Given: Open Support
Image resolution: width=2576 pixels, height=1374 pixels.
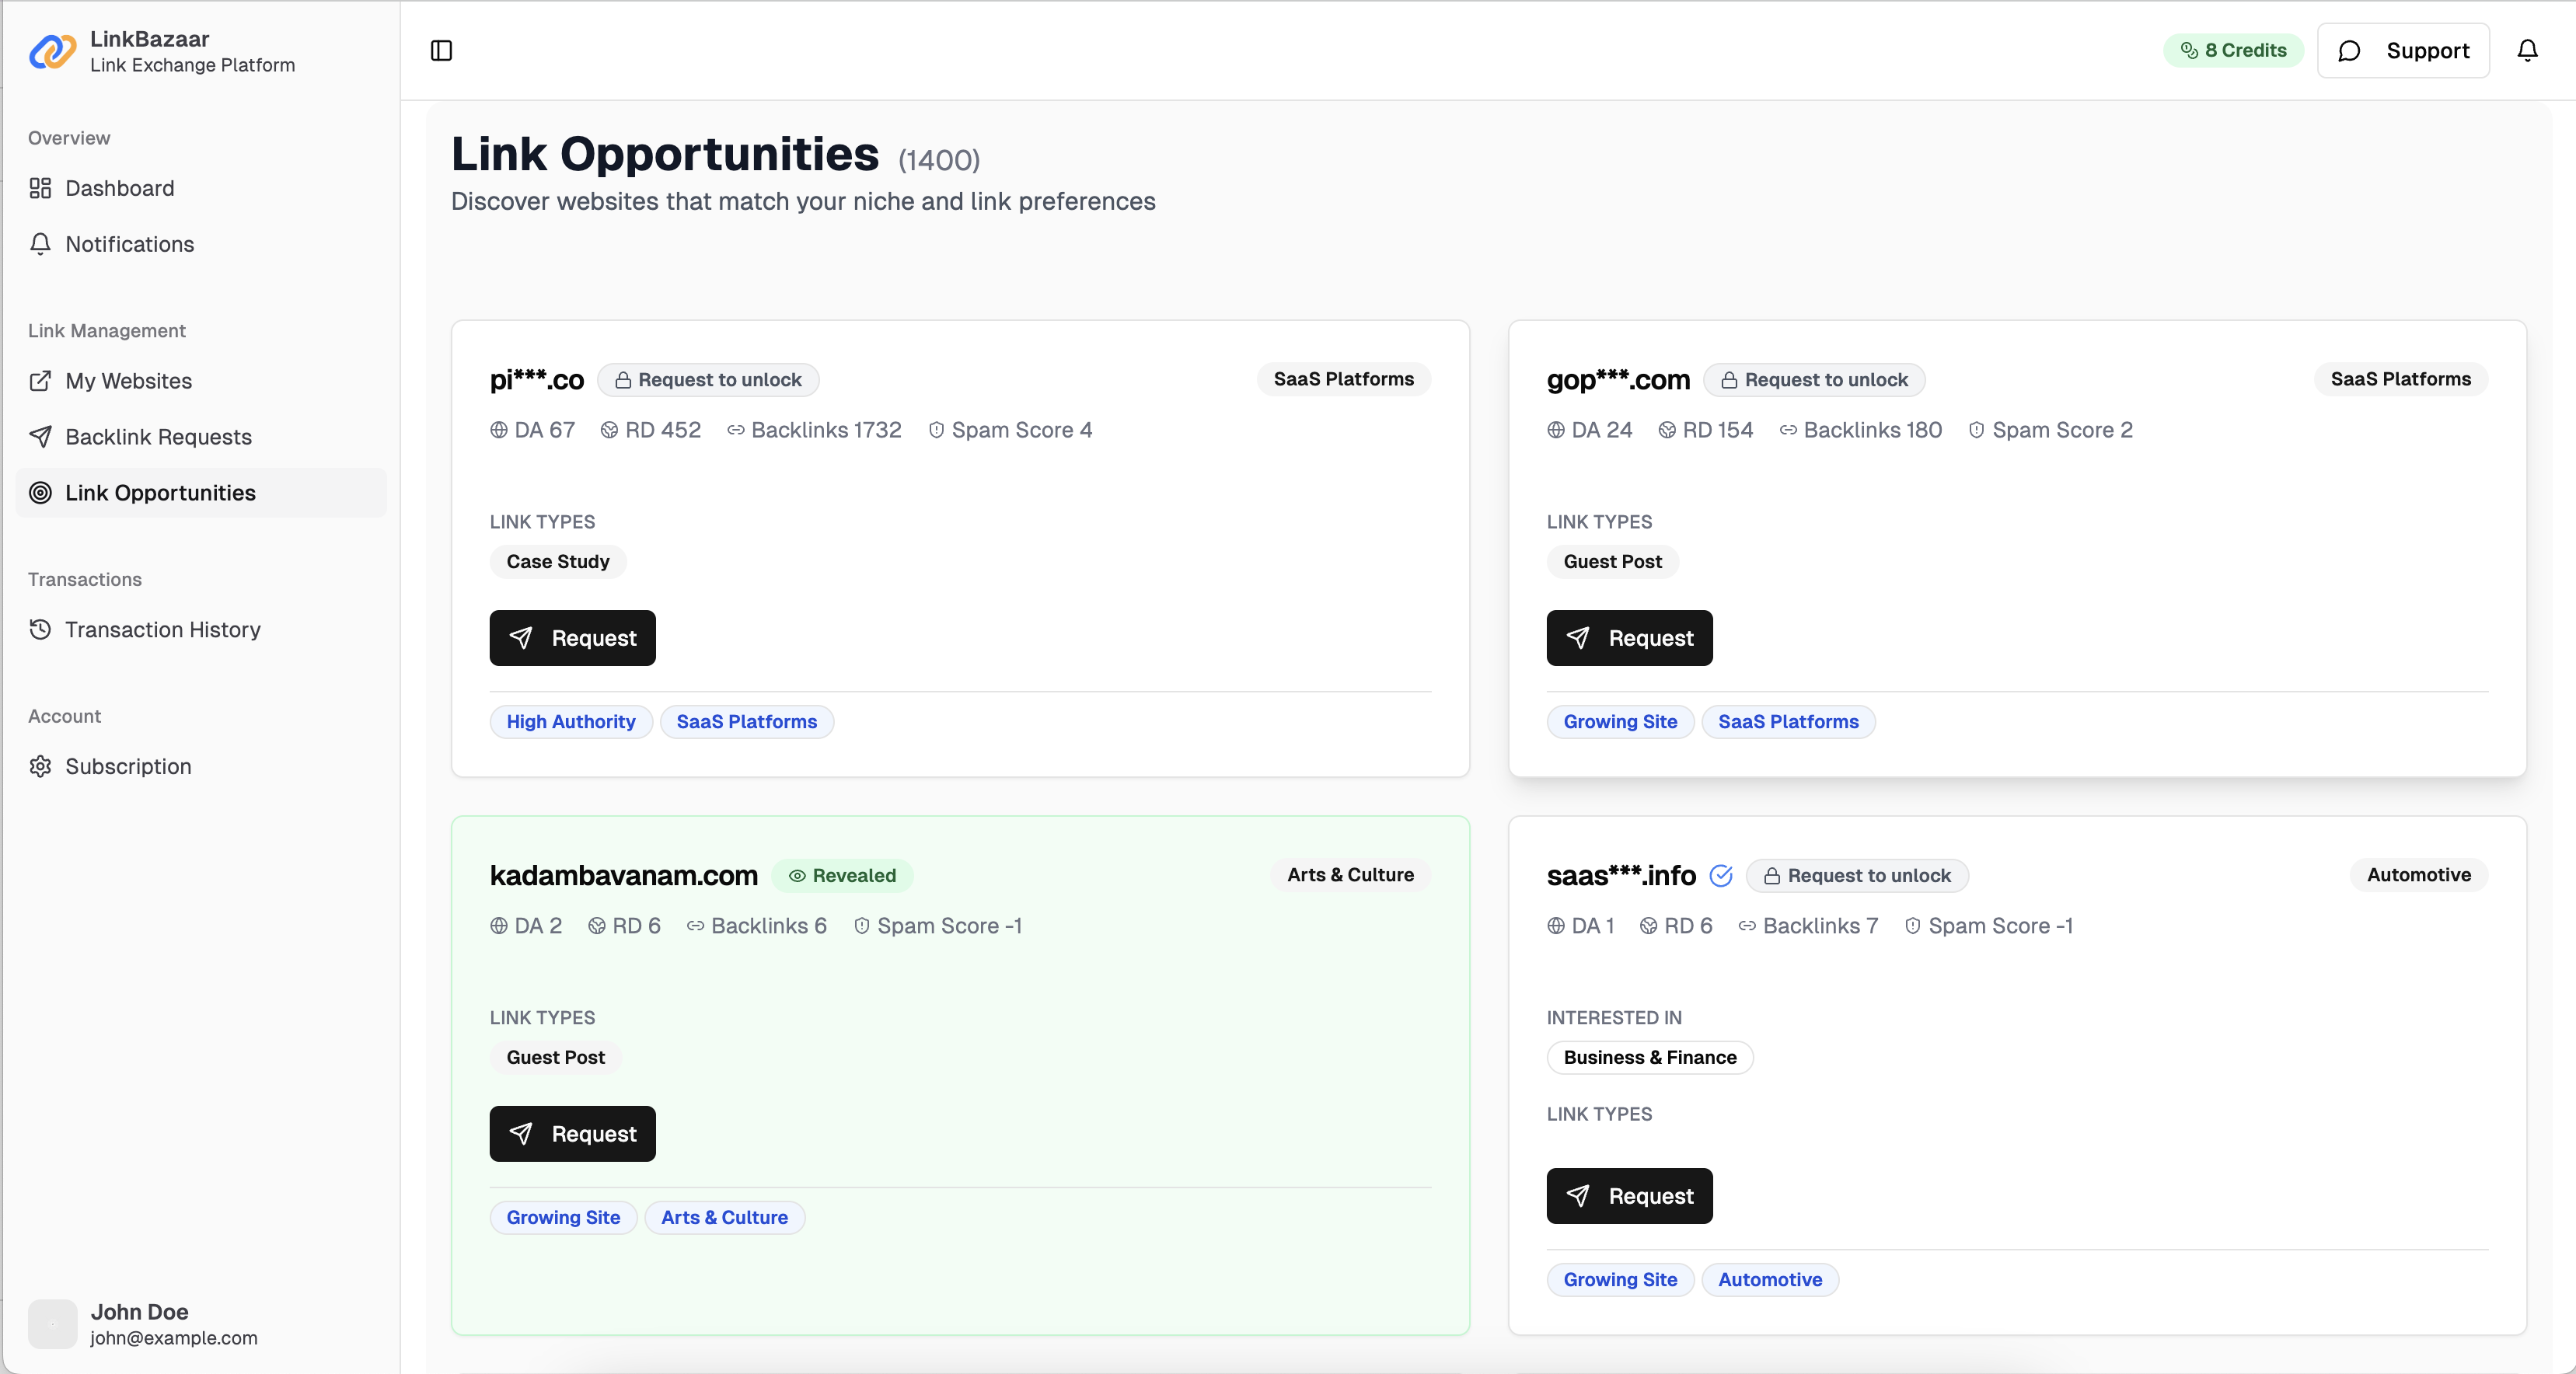Looking at the screenshot, I should pos(2403,50).
